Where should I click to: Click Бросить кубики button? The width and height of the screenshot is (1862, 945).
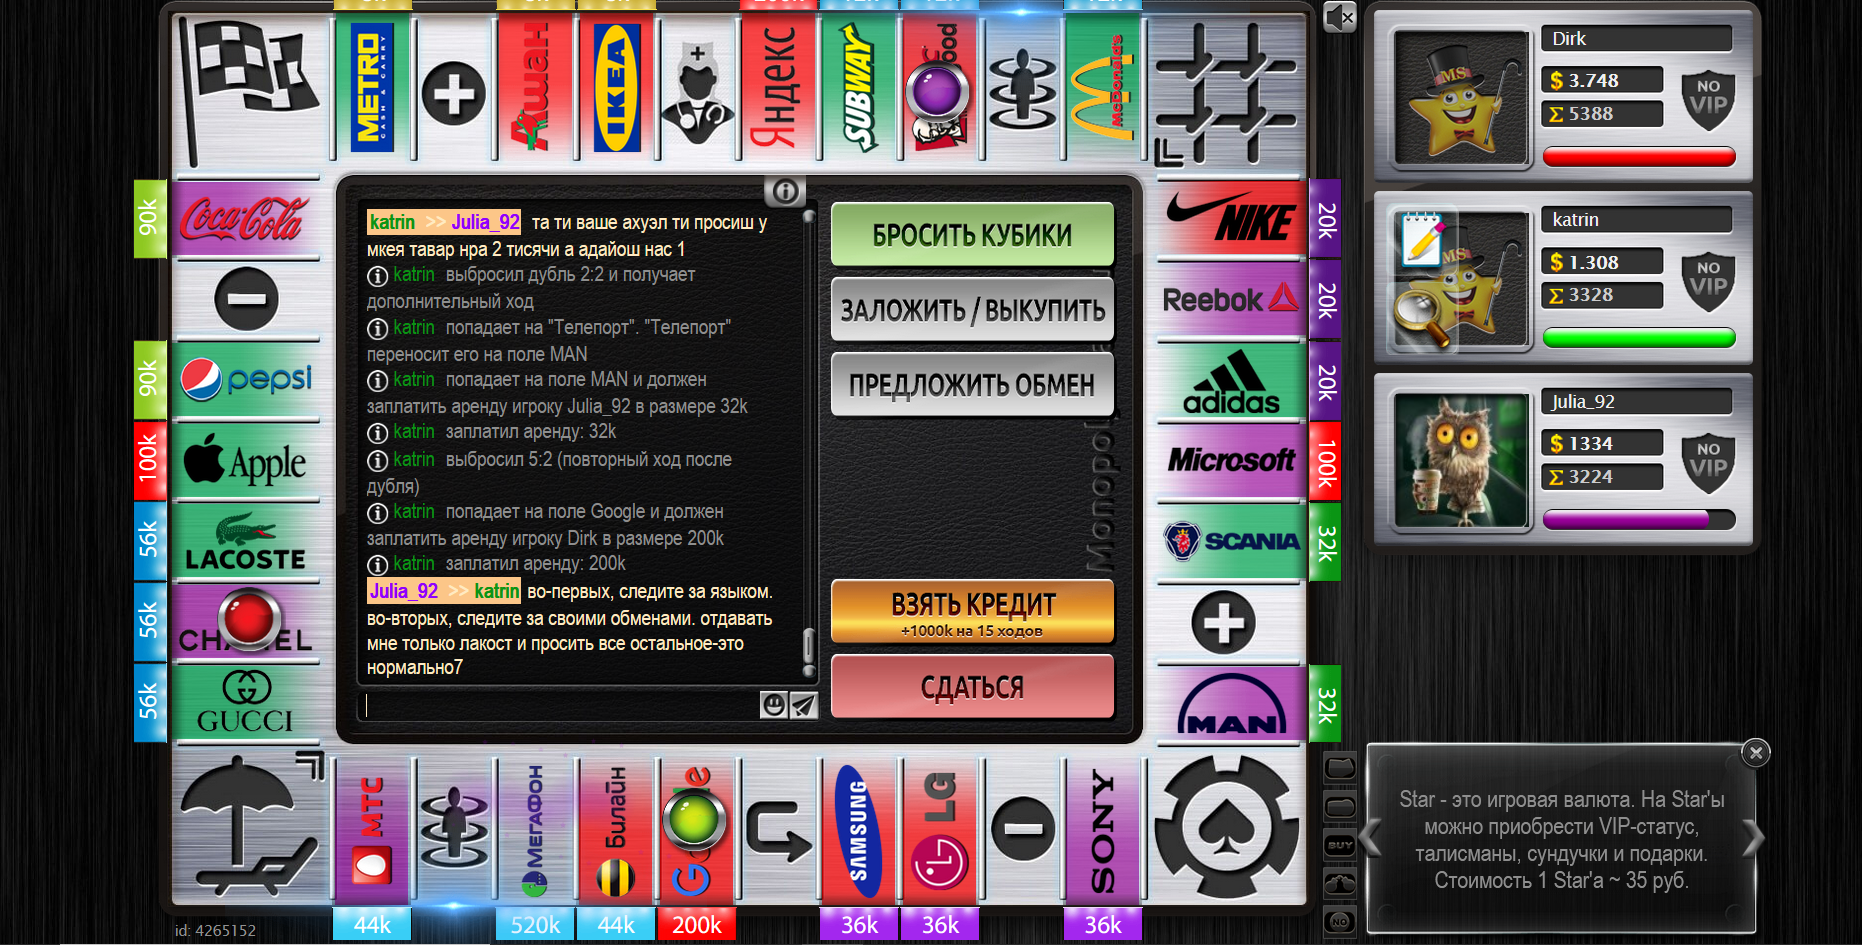972,235
